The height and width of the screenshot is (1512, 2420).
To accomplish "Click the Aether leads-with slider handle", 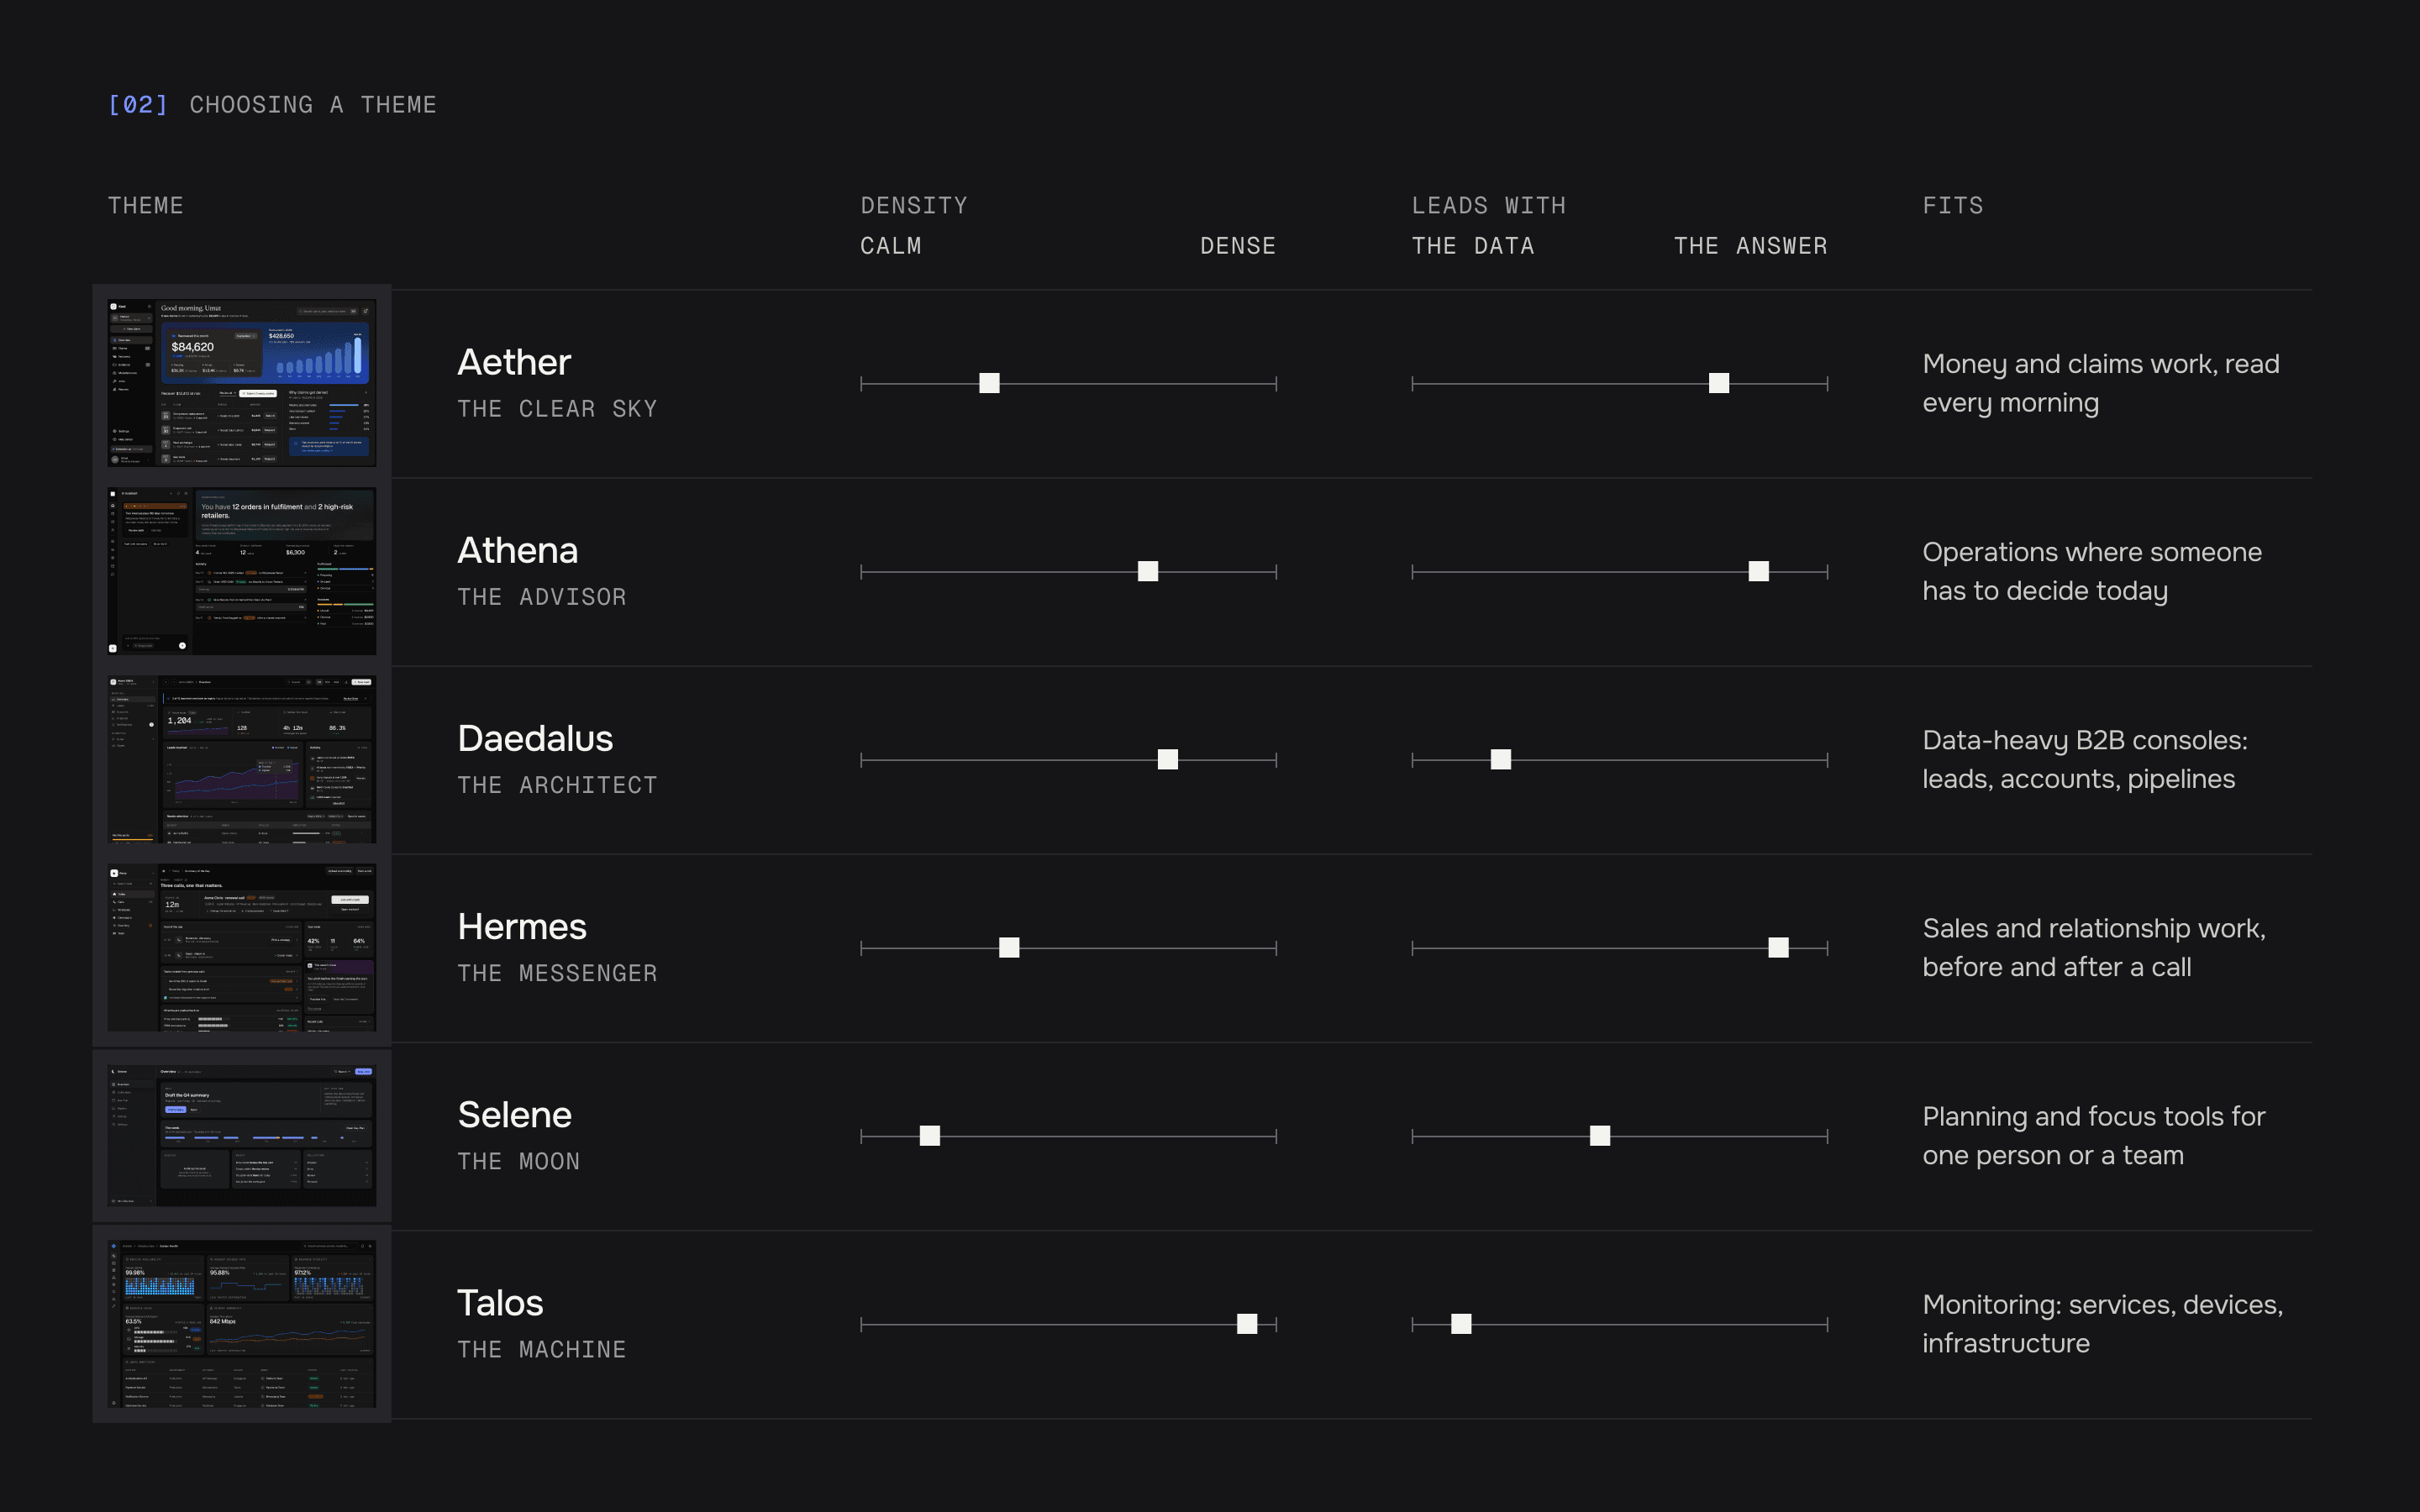I will point(1719,383).
